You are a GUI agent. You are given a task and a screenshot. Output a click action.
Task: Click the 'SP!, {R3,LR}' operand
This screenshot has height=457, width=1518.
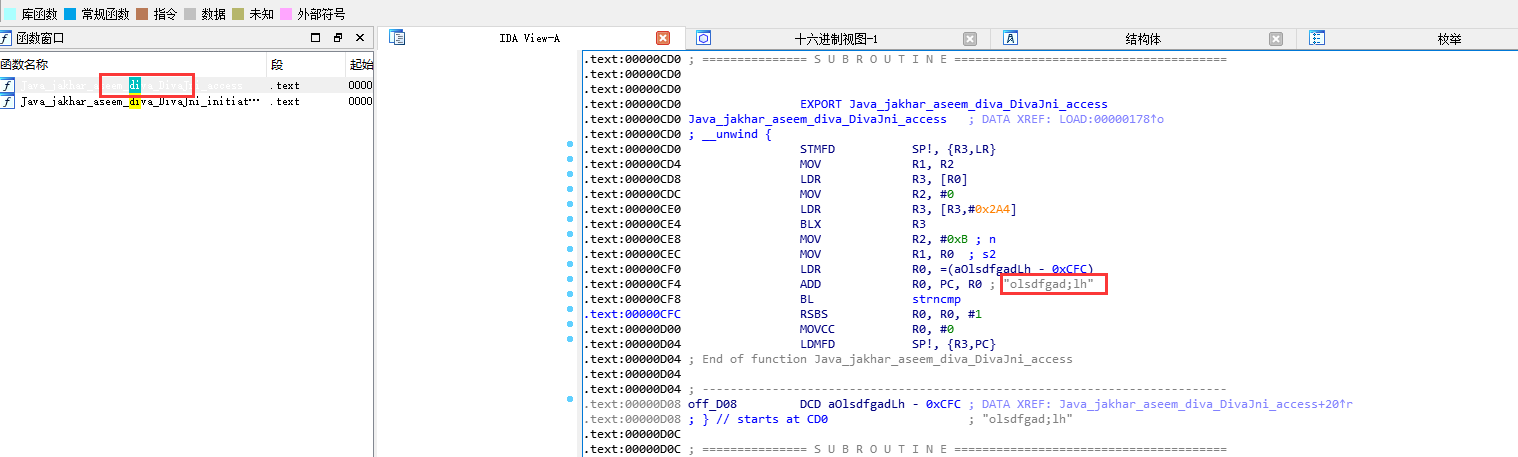pos(954,149)
